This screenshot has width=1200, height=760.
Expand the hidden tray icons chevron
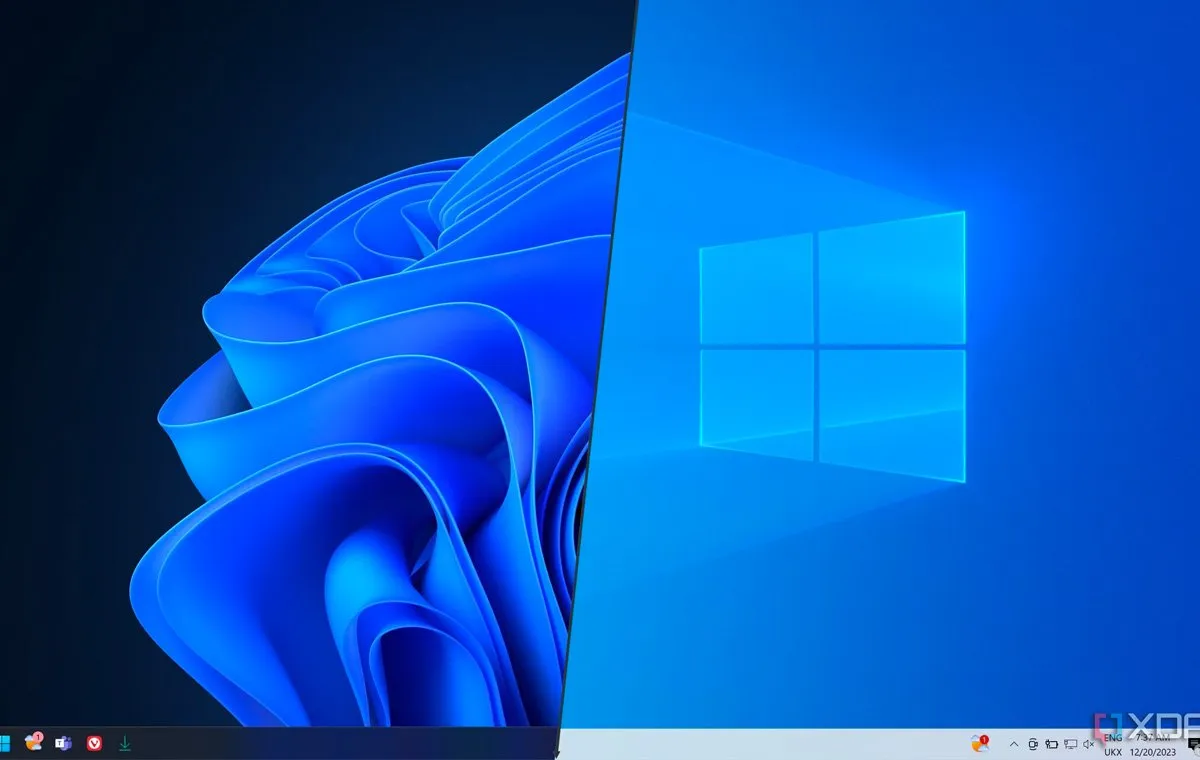(x=1014, y=744)
